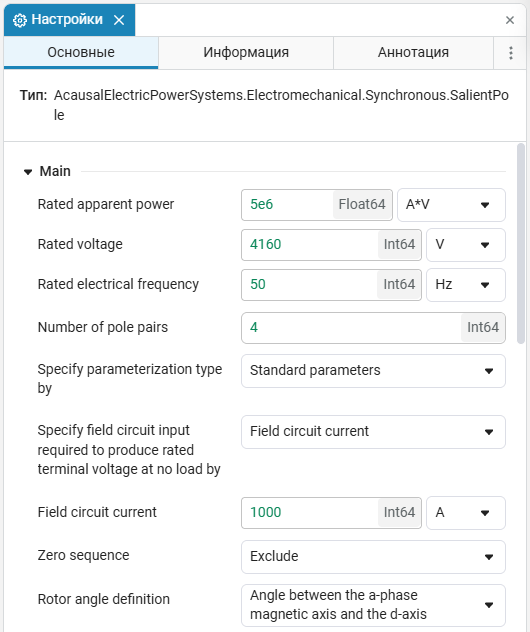530x632 pixels.
Task: Open the Zero sequence Exclude dropdown
Action: click(x=373, y=557)
